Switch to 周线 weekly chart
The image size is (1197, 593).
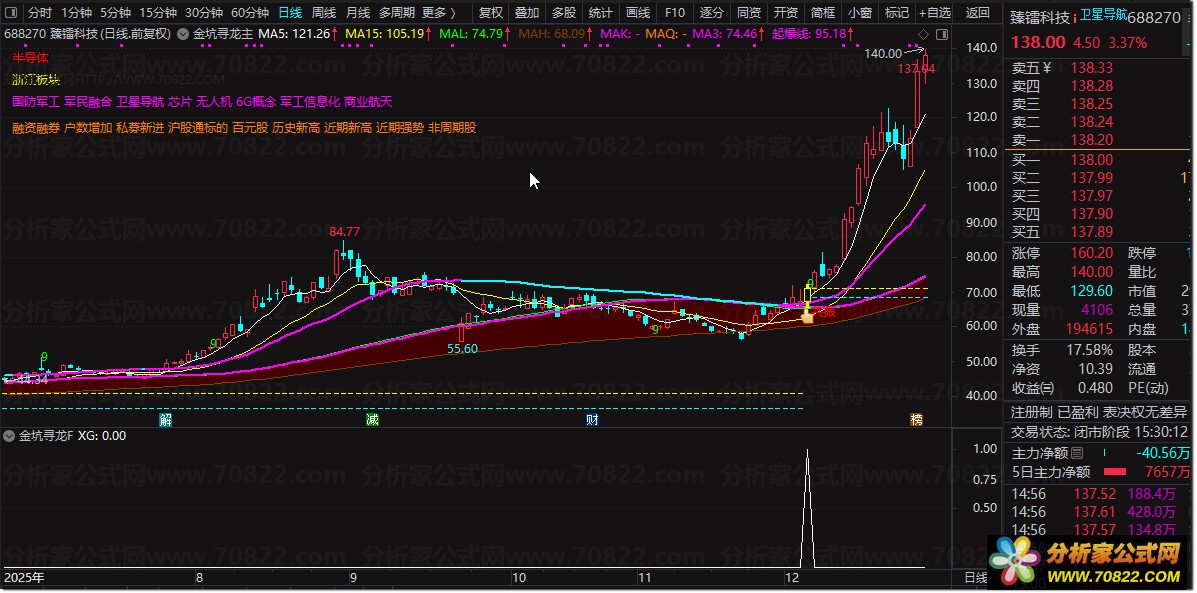[x=324, y=12]
